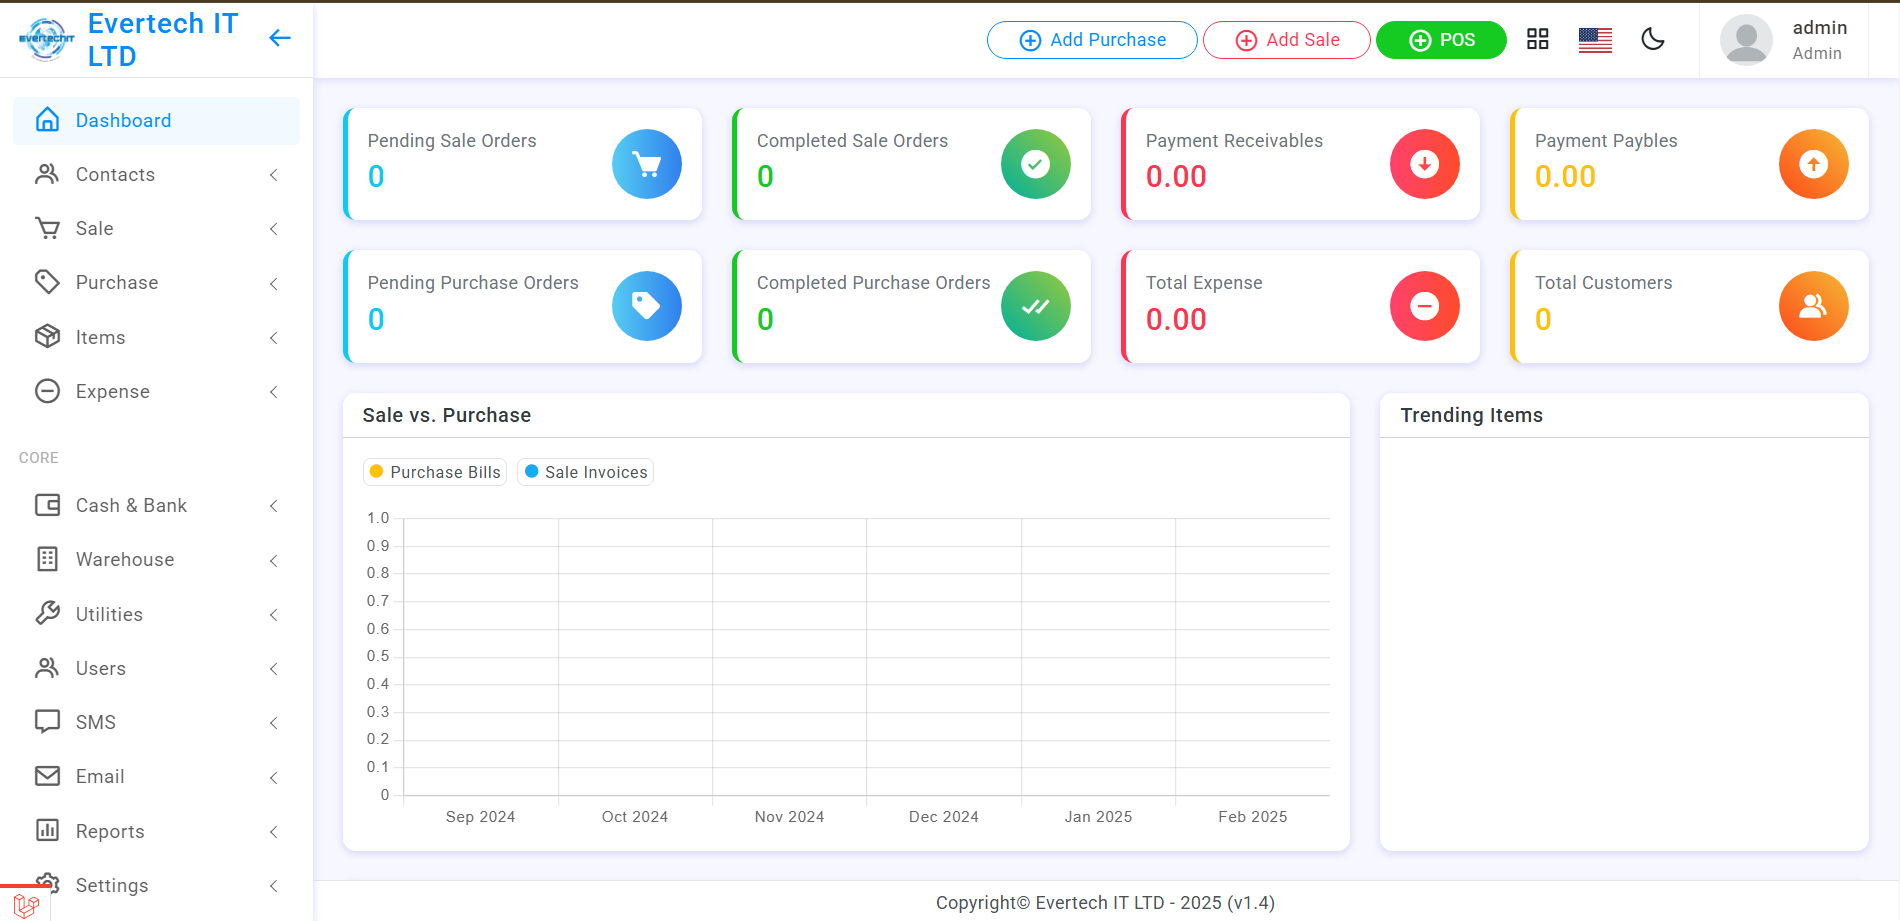
Task: Open the Reports sidebar menu item
Action: [x=156, y=831]
